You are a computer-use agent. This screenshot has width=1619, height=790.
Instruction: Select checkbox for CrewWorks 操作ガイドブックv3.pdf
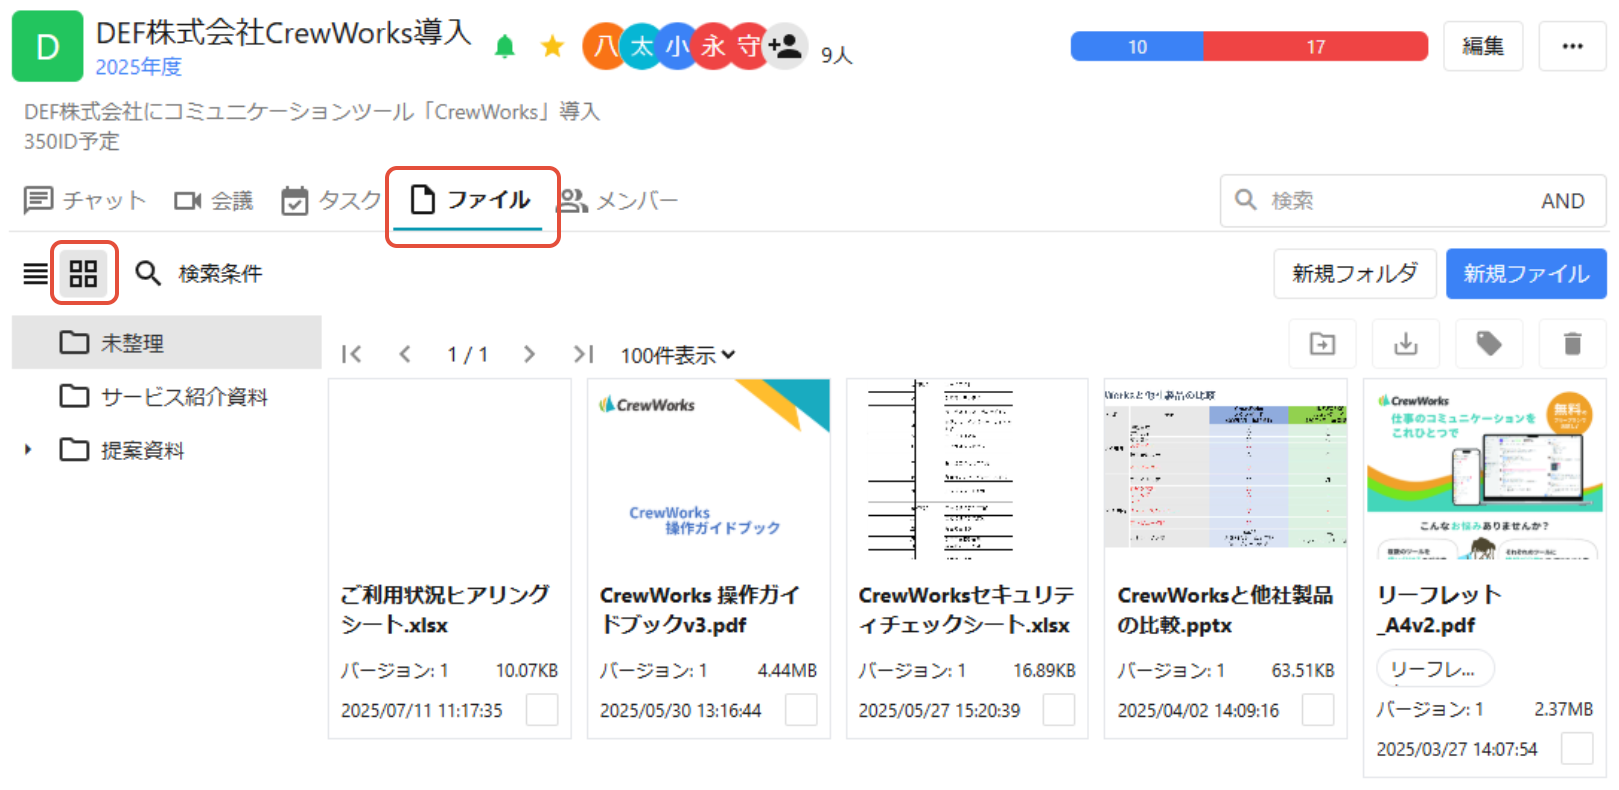click(x=801, y=710)
